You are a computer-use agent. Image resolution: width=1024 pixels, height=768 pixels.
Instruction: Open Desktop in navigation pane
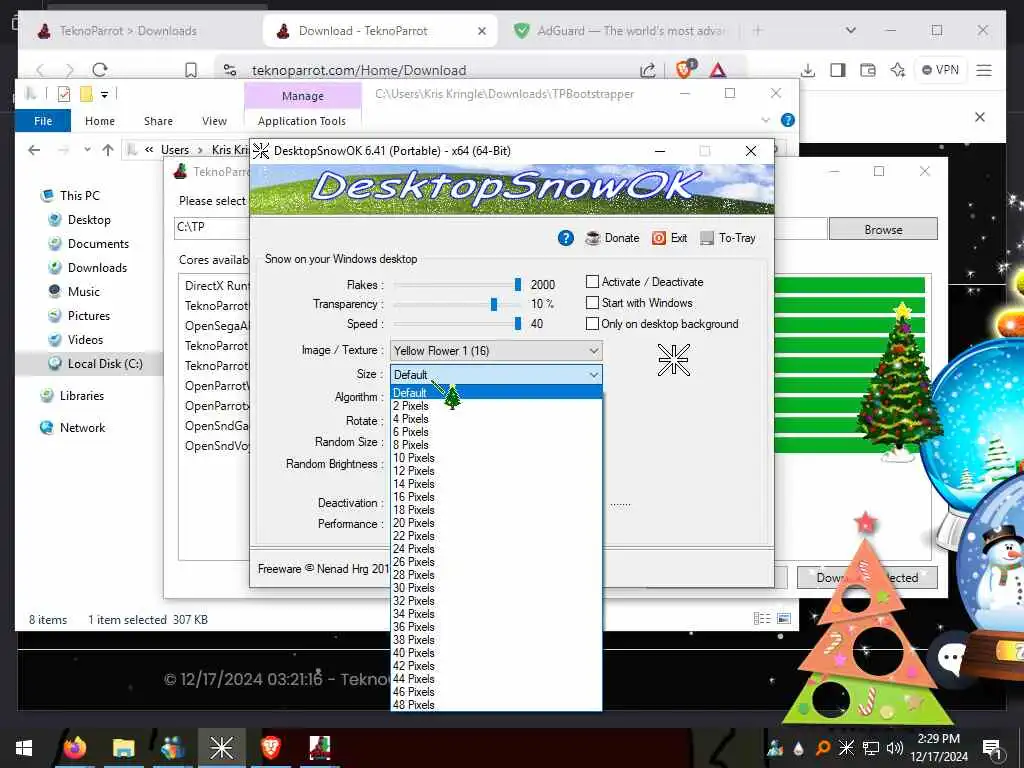point(89,219)
